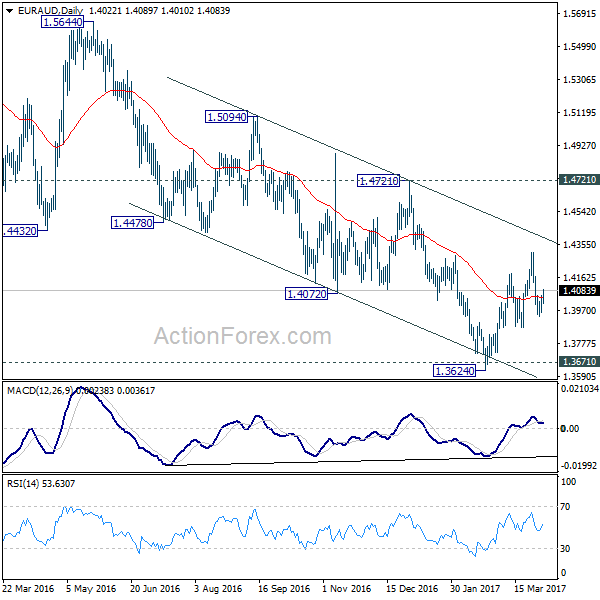Select the 1.36240 bottom price label
This screenshot has width=600, height=600.
pyautogui.click(x=454, y=371)
